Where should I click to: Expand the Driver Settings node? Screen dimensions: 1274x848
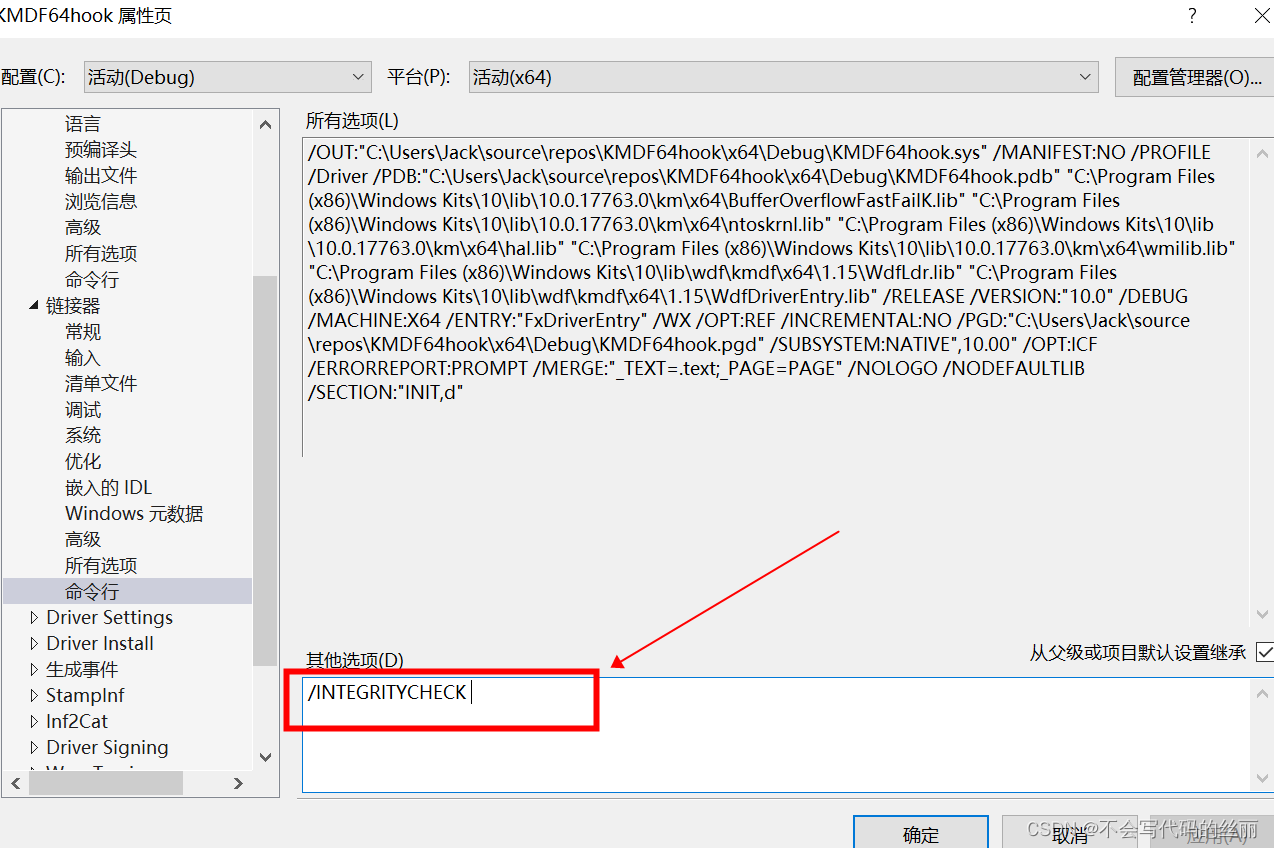[35, 618]
